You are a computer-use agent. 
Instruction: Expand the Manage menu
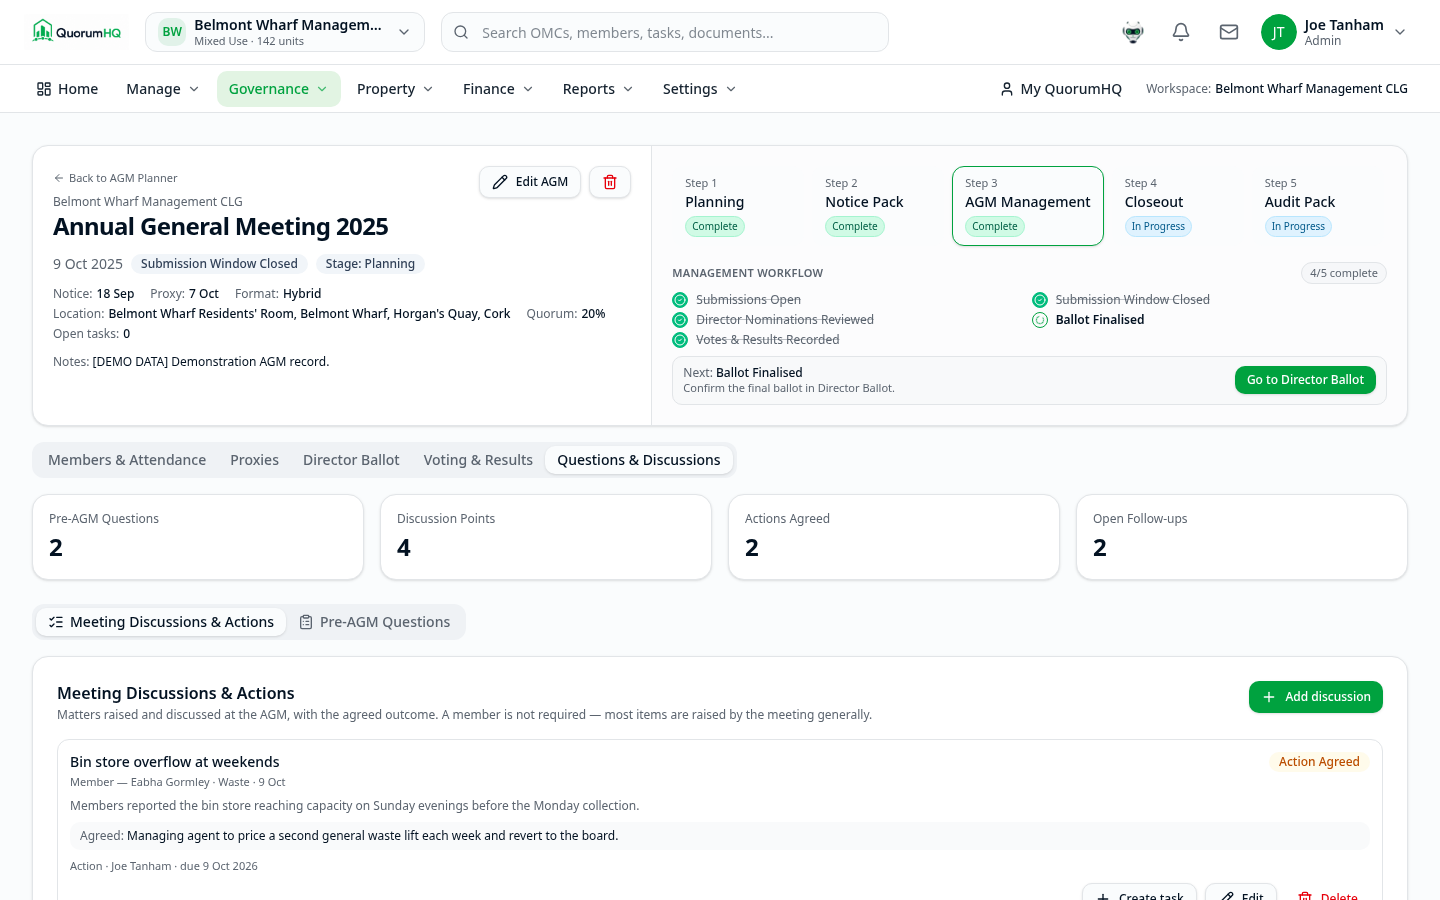(163, 89)
